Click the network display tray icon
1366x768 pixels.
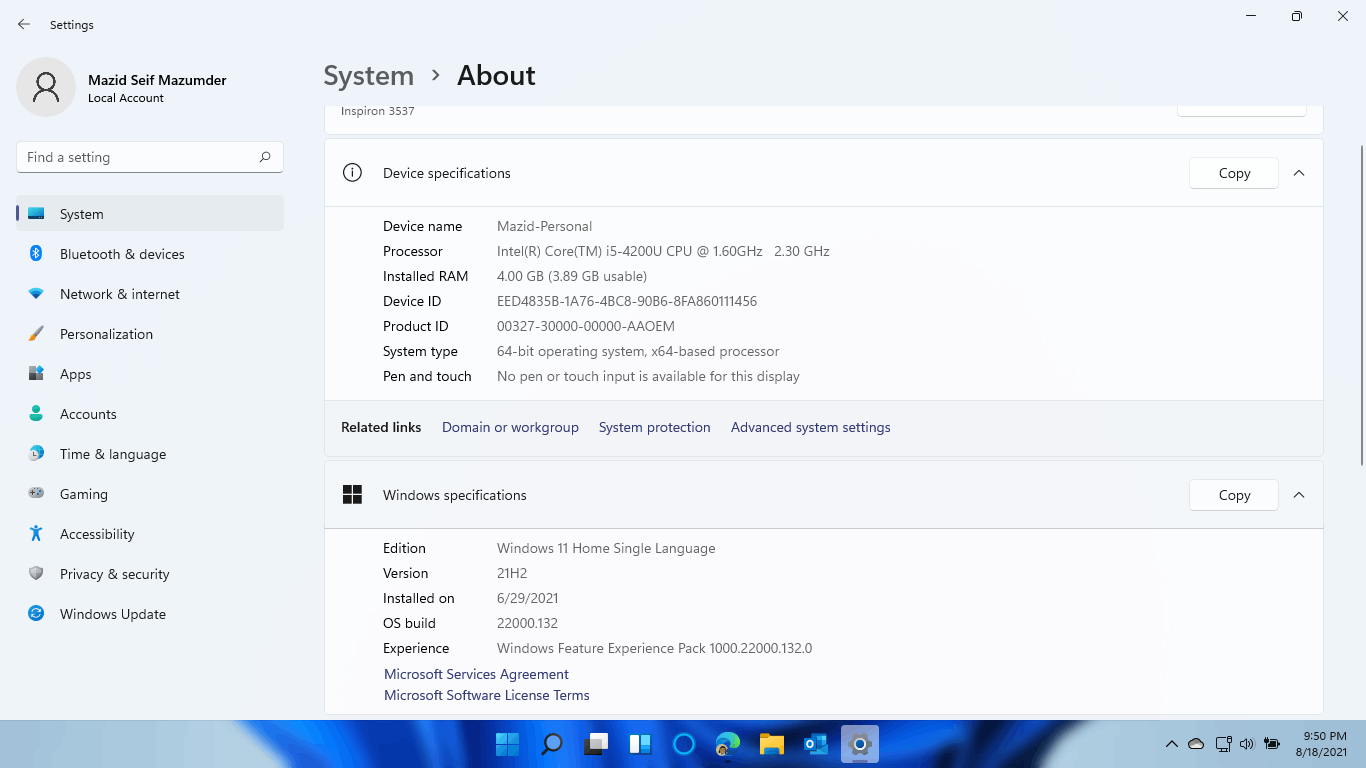pyautogui.click(x=1222, y=744)
